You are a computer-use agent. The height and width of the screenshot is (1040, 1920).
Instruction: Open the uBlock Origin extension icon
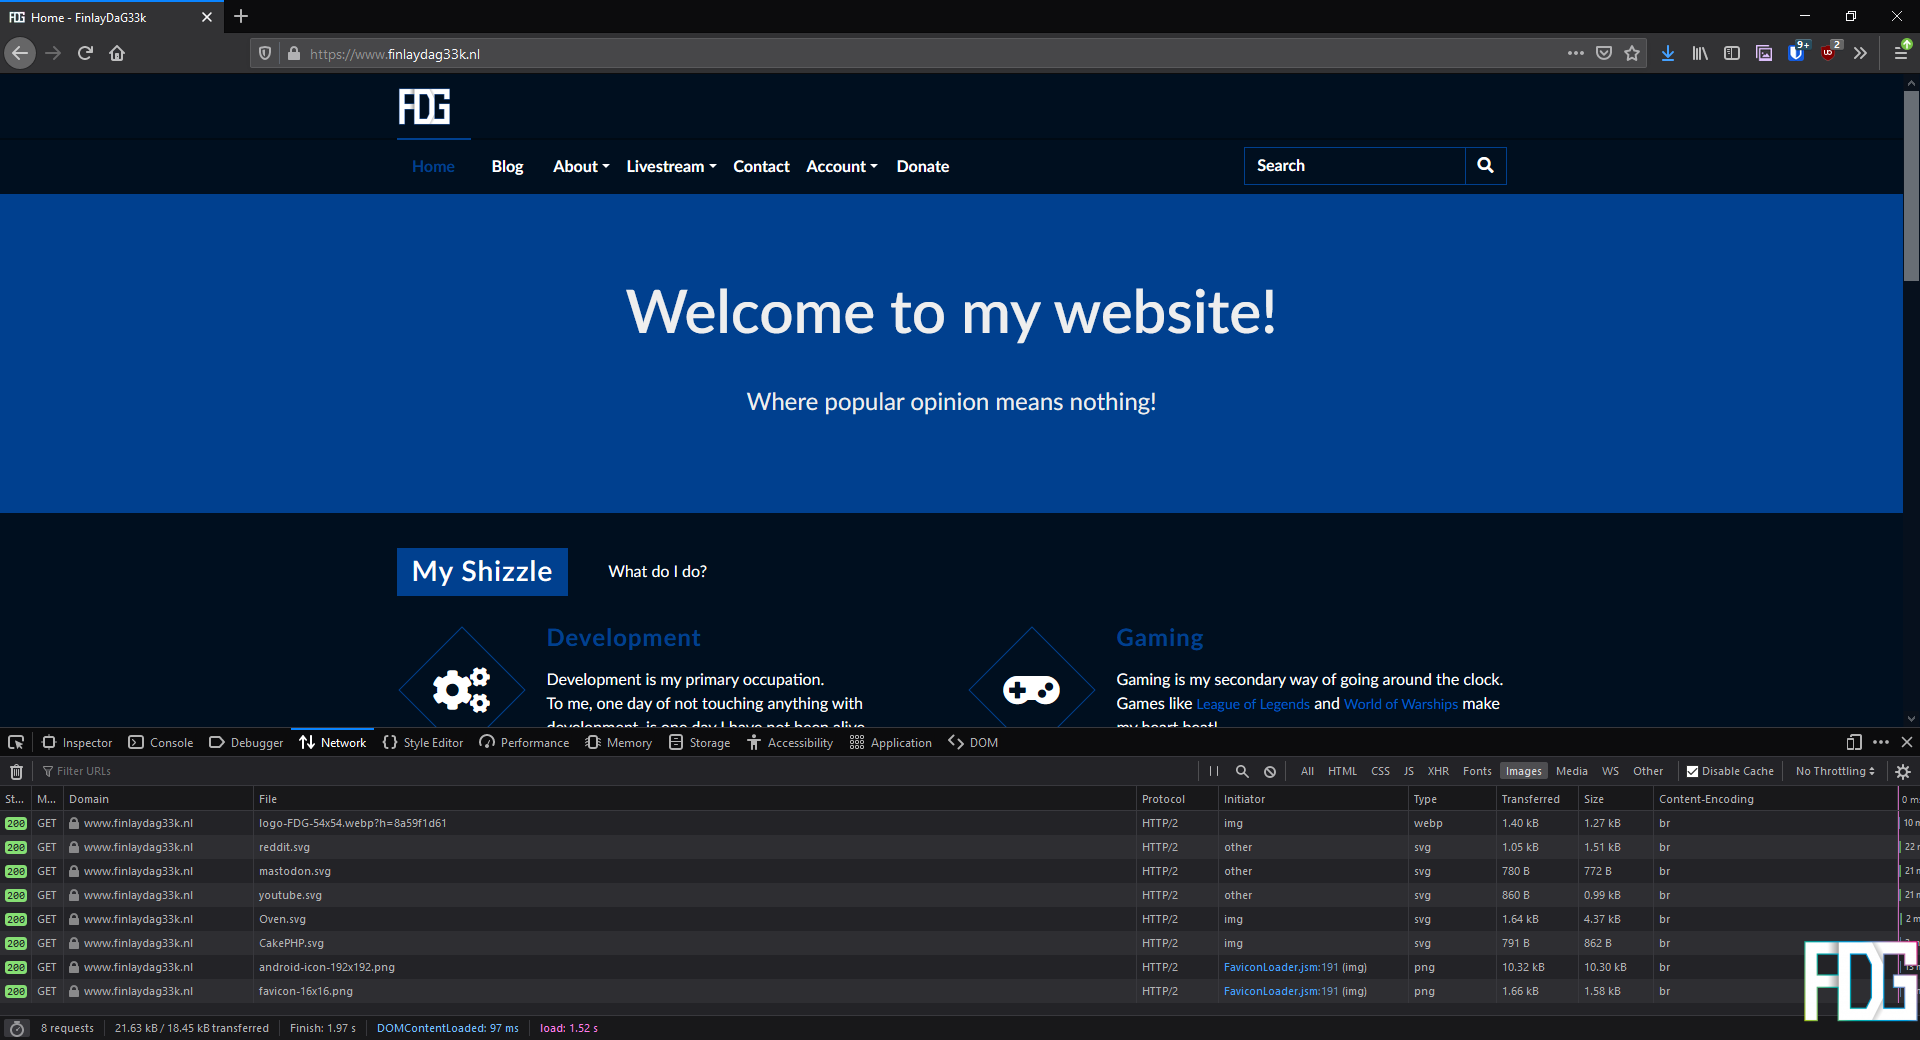pyautogui.click(x=1829, y=53)
